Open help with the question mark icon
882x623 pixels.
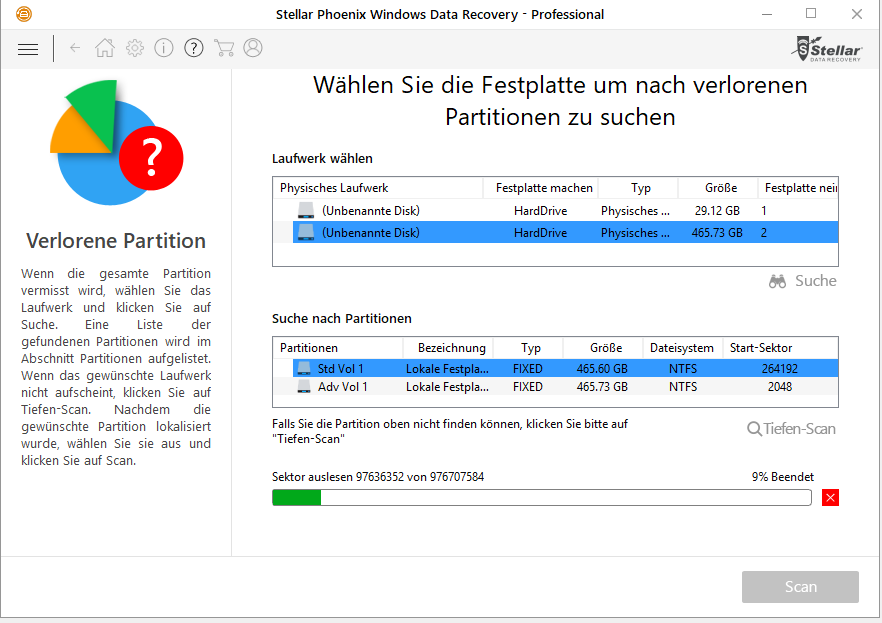[x=194, y=48]
